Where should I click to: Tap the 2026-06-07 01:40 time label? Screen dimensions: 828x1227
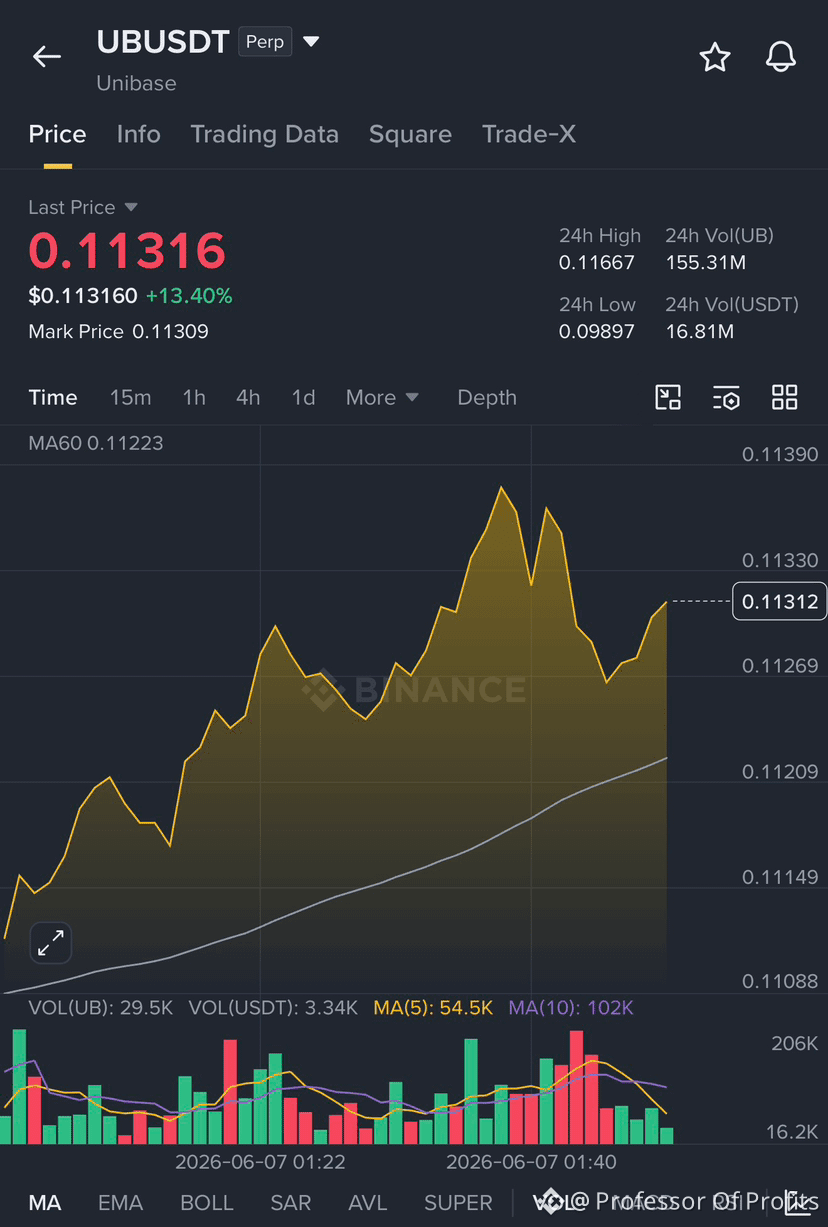[531, 1162]
